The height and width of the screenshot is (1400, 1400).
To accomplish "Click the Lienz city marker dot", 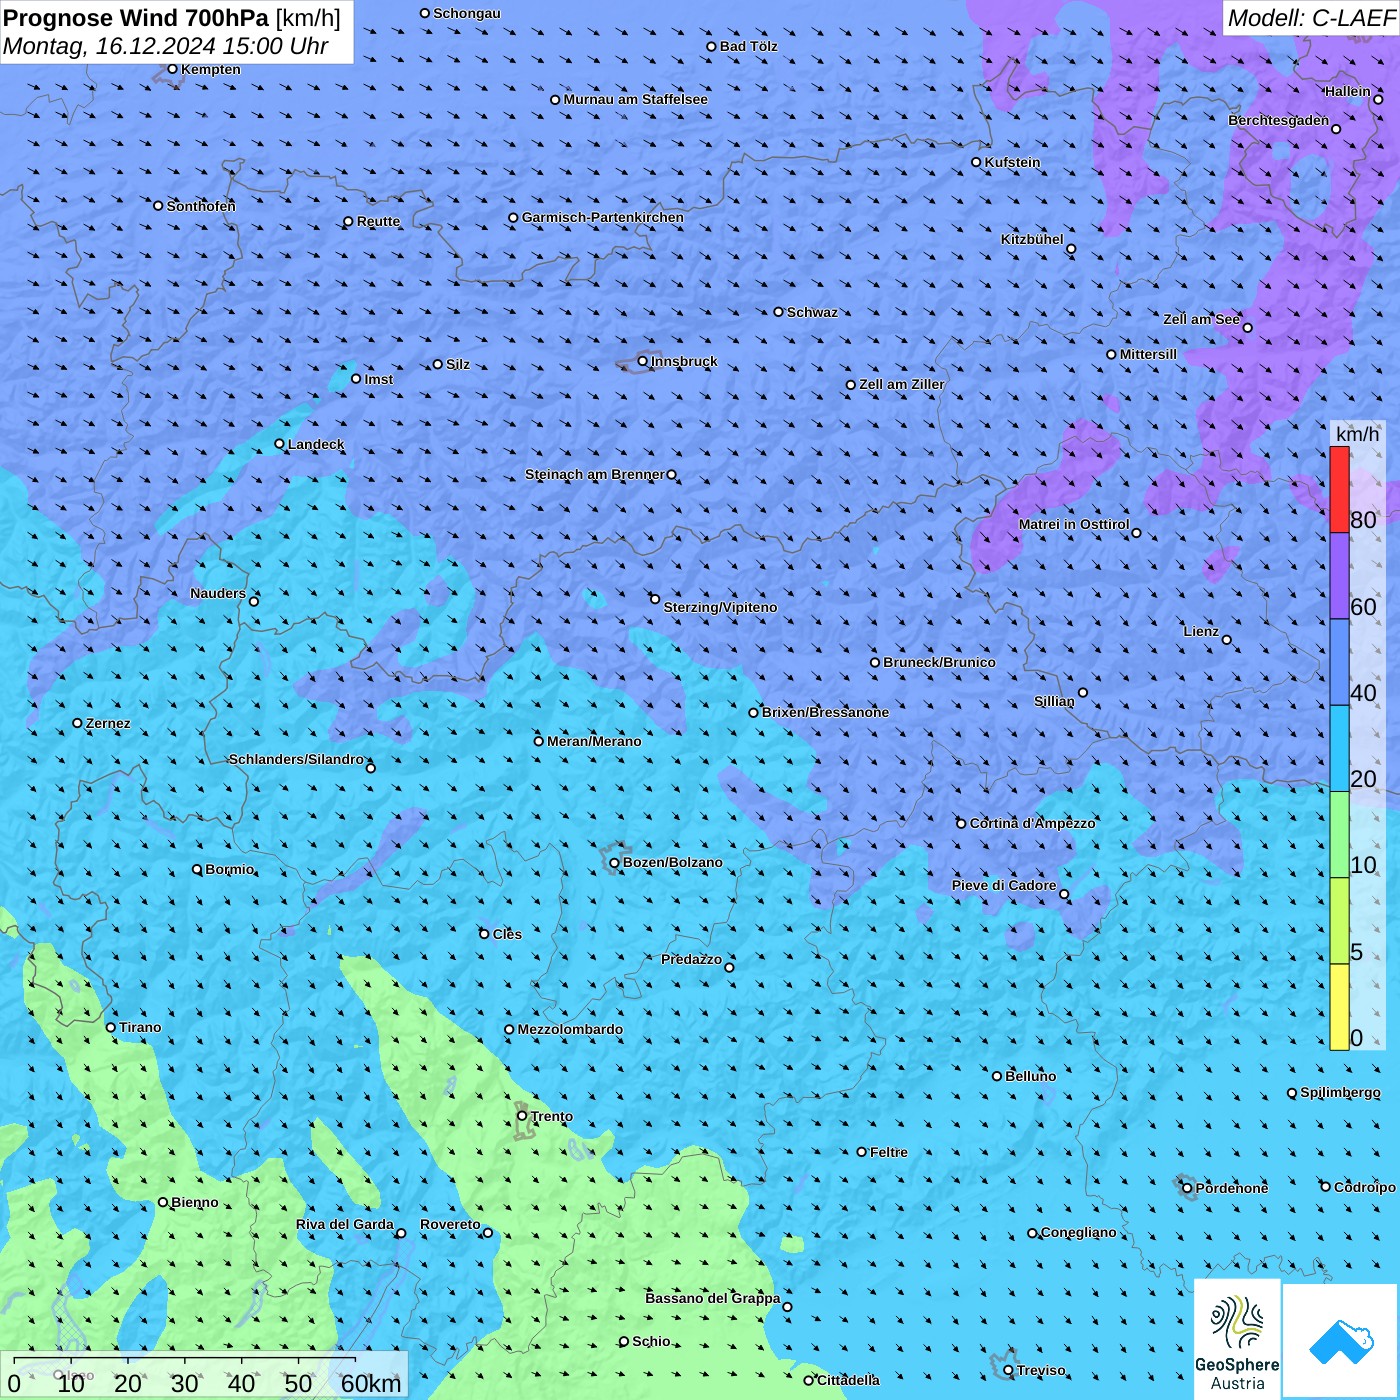I will pos(1227,640).
